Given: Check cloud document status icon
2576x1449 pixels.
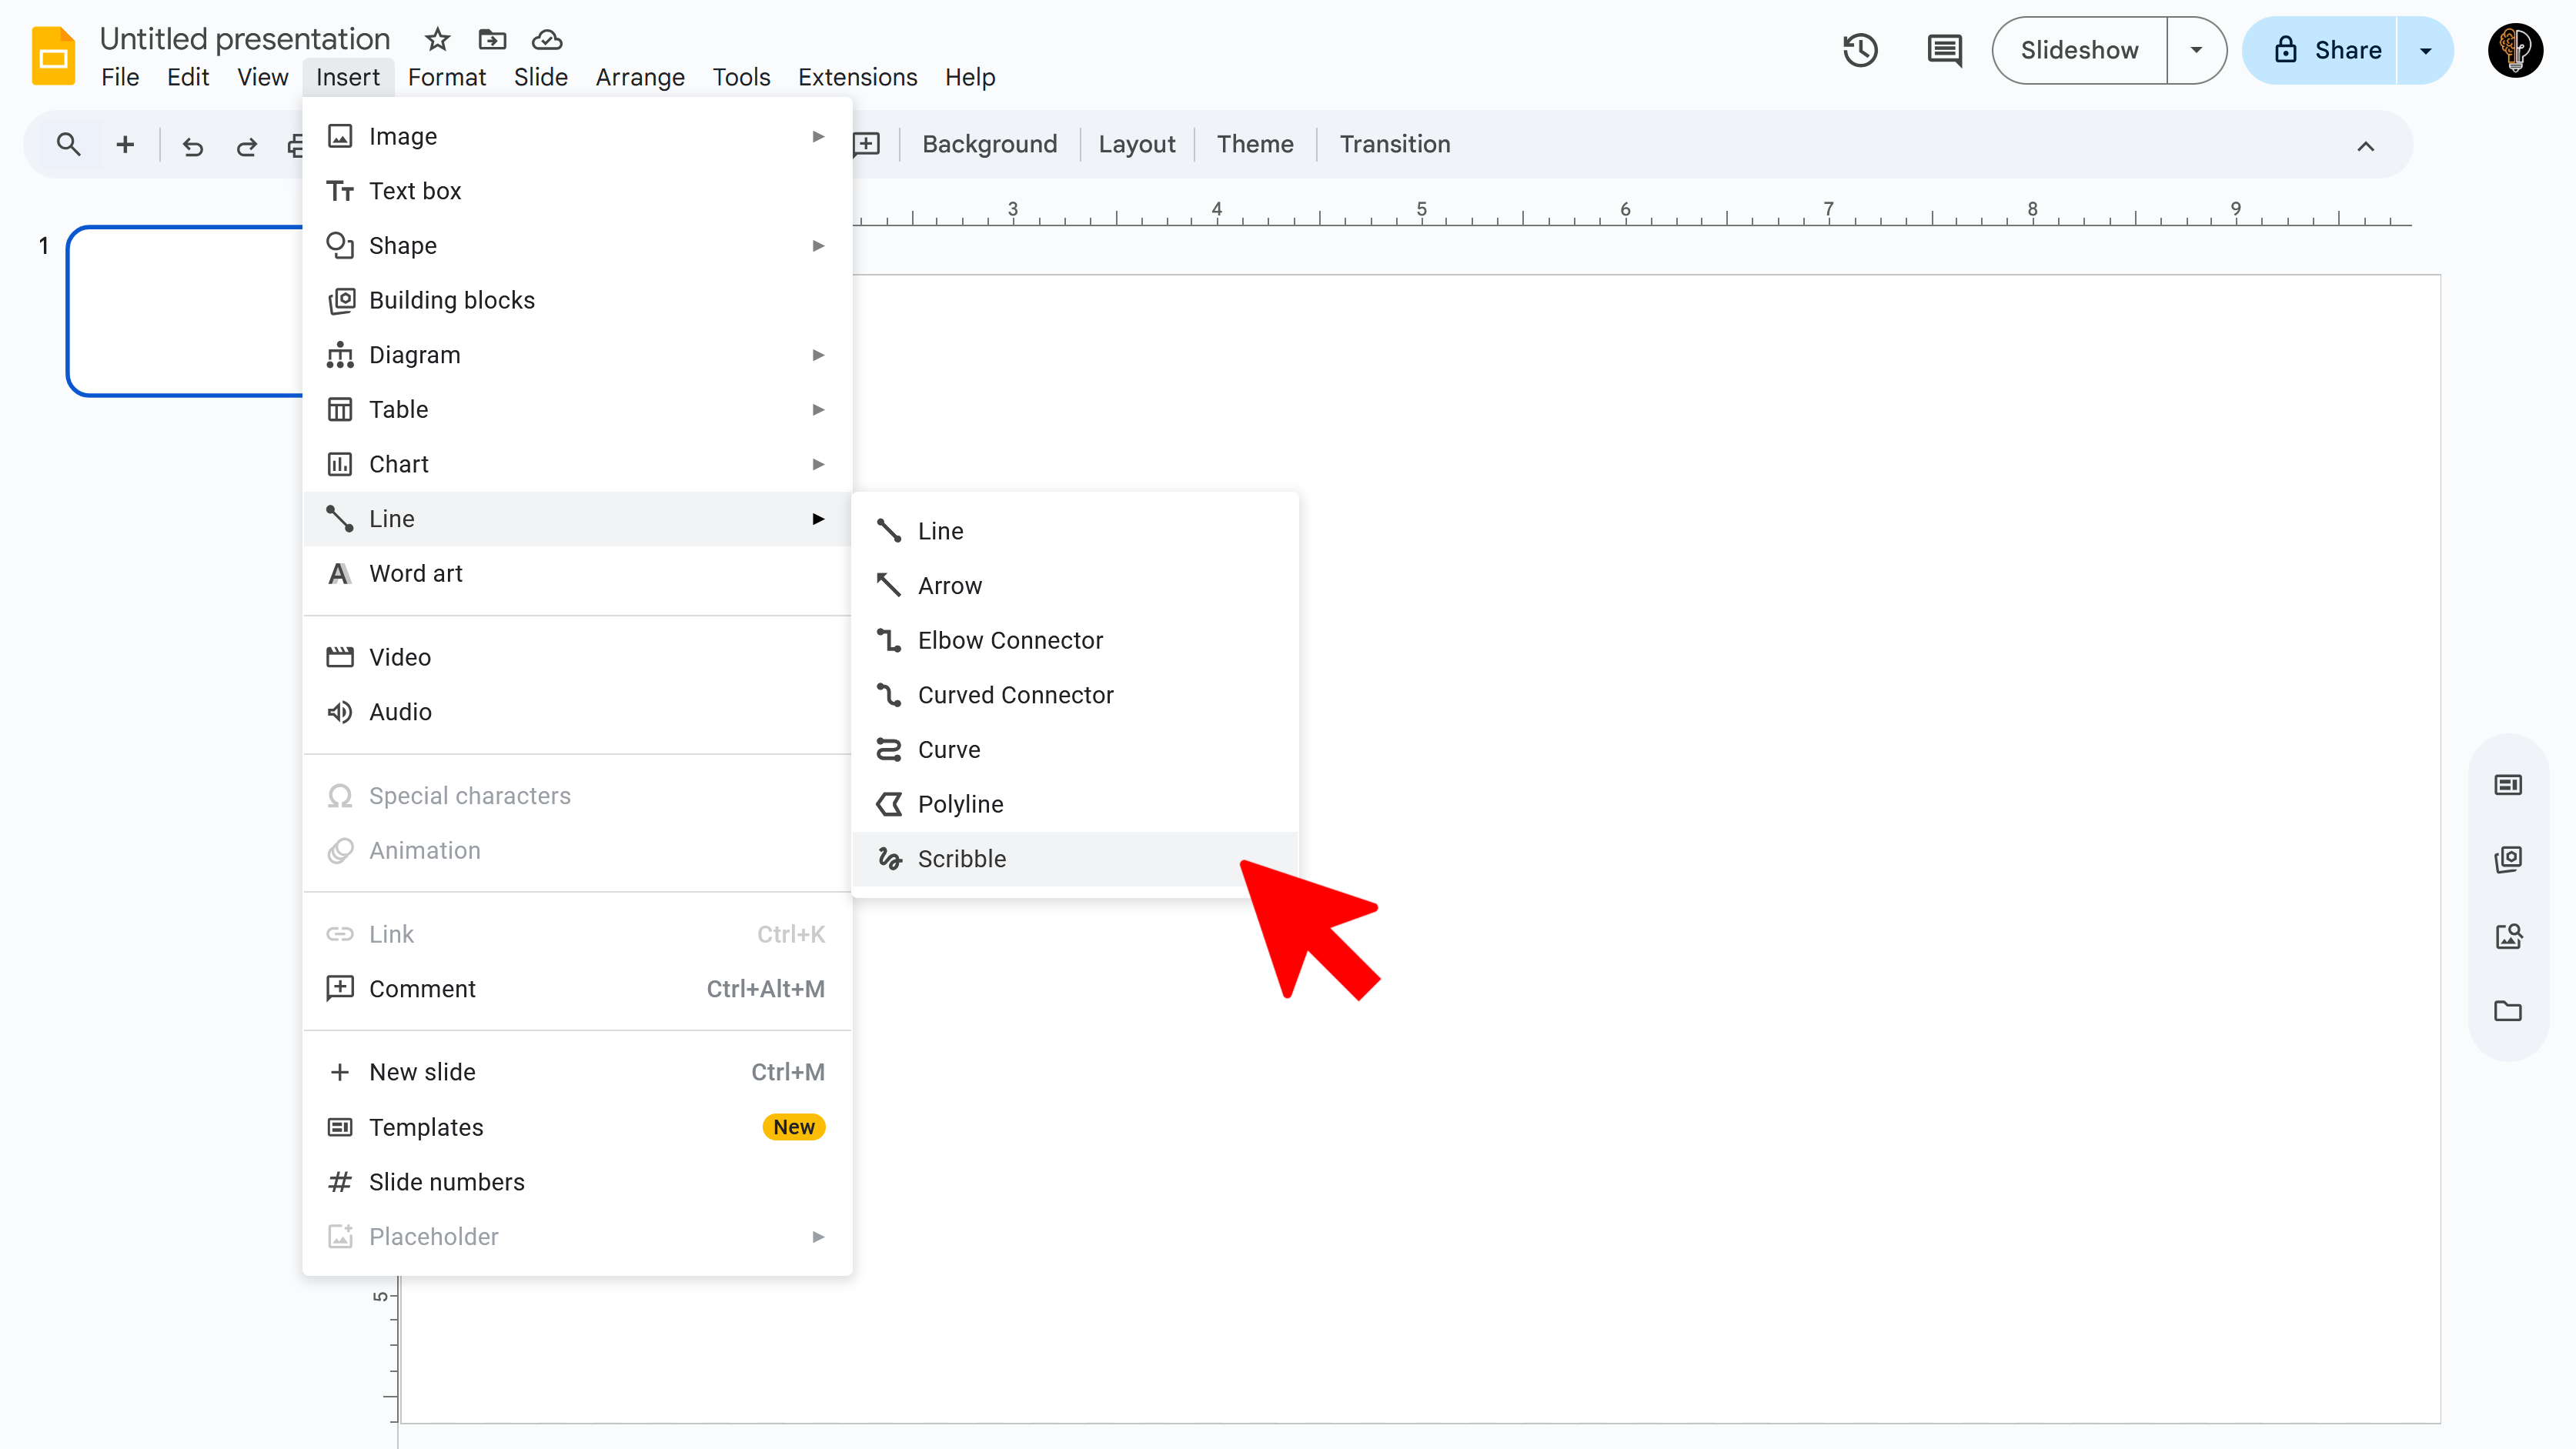Looking at the screenshot, I should 547,39.
